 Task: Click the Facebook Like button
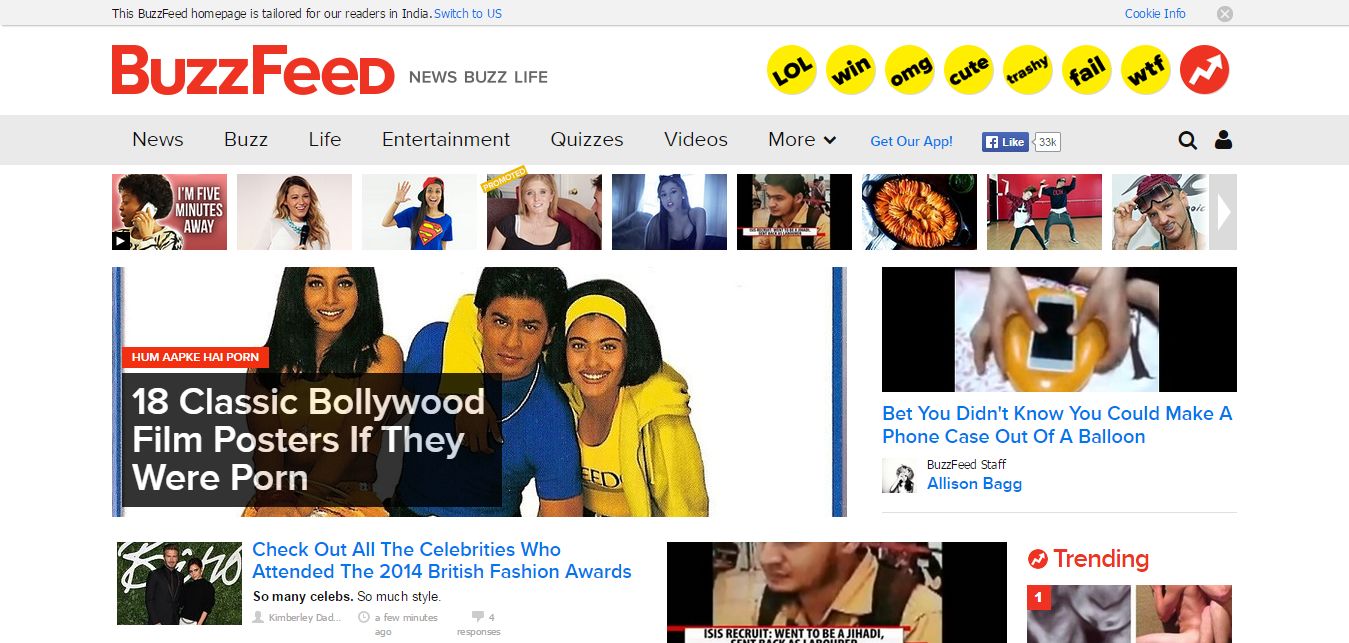(1005, 142)
